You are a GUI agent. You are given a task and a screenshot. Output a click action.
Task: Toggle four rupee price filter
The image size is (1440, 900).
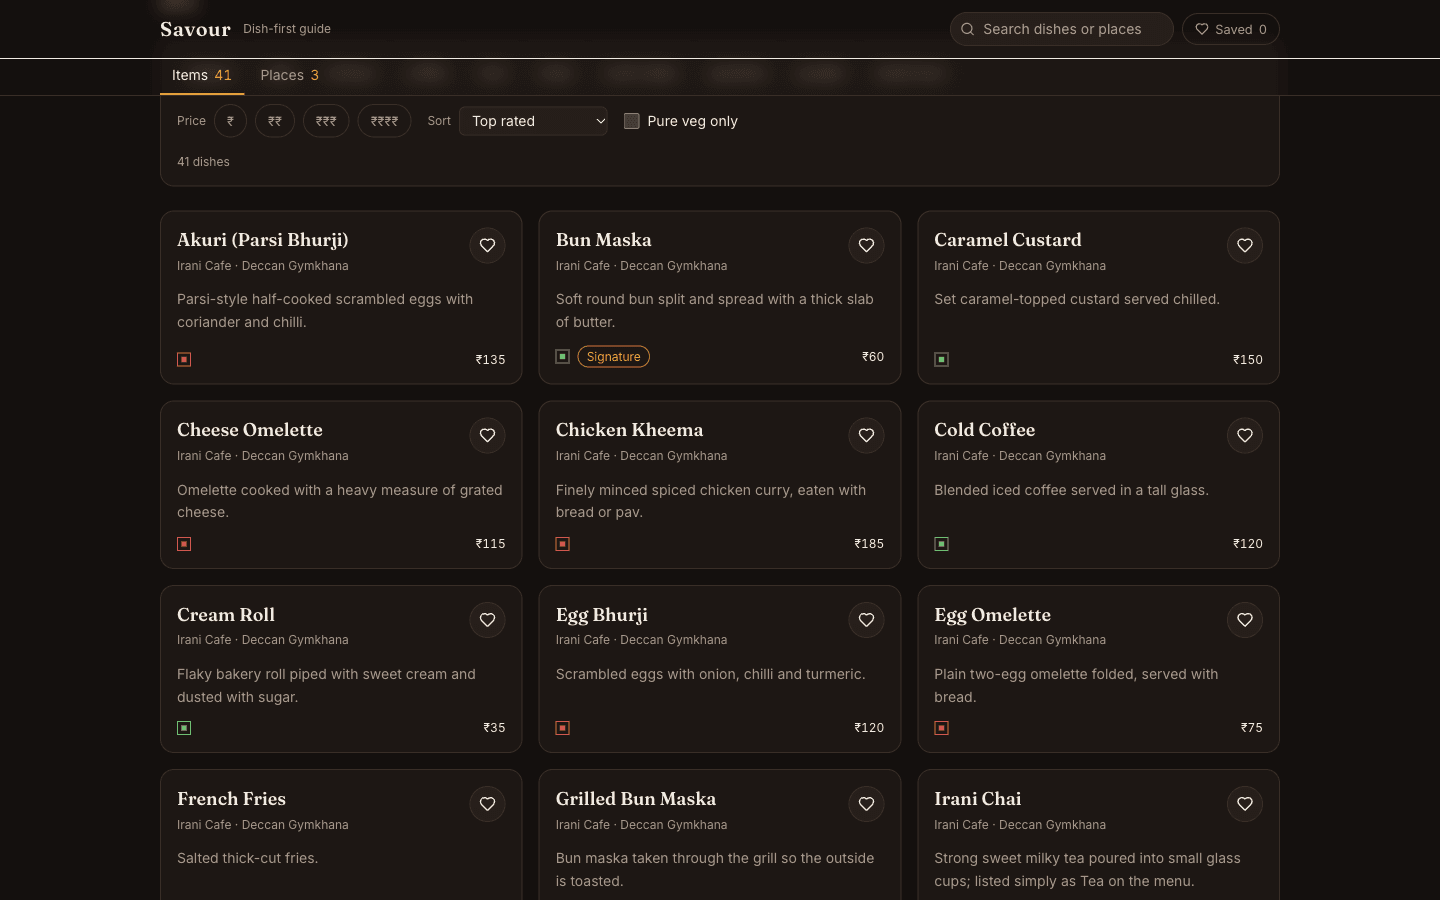pyautogui.click(x=384, y=121)
